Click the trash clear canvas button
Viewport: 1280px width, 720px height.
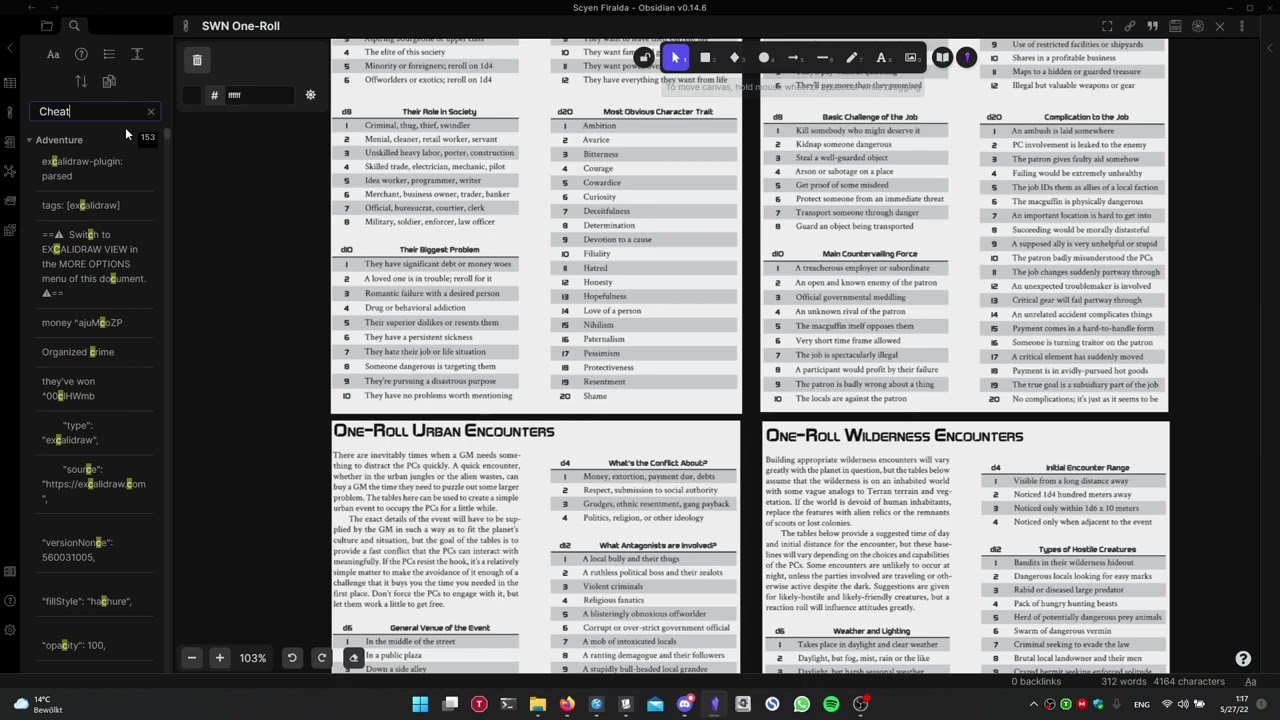click(197, 60)
